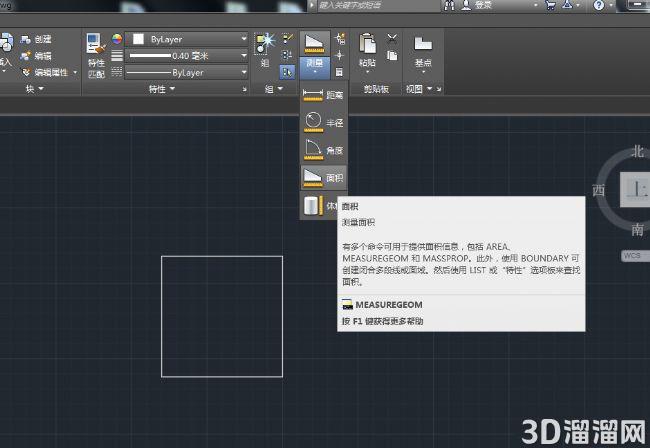Viewport: 650px width, 448px height.
Task: Click the ViewCube Top (上) face
Action: coord(635,190)
